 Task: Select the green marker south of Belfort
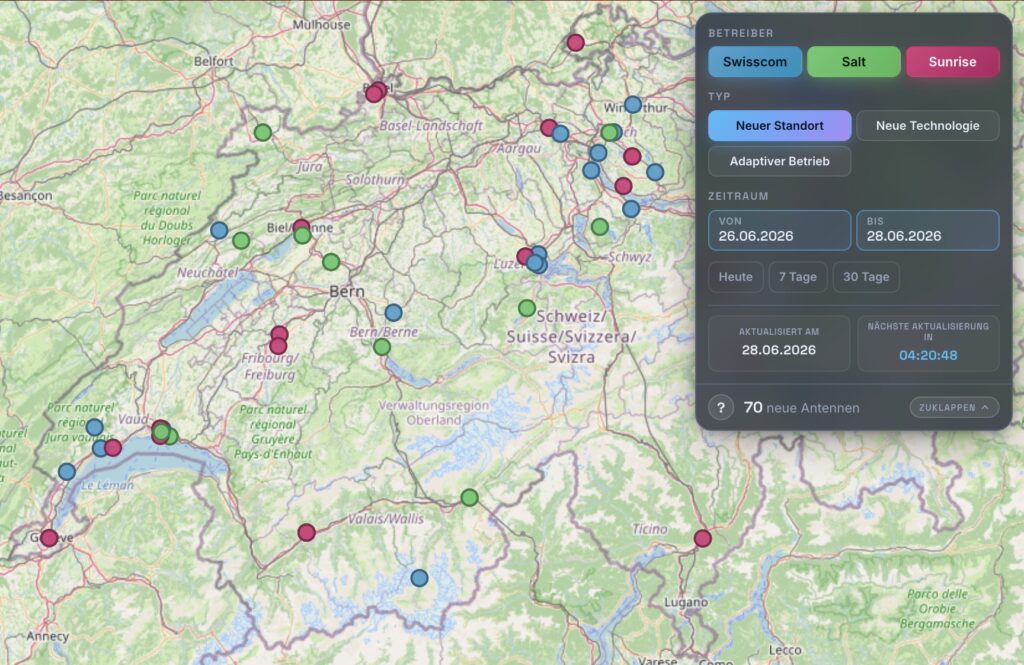click(x=263, y=133)
